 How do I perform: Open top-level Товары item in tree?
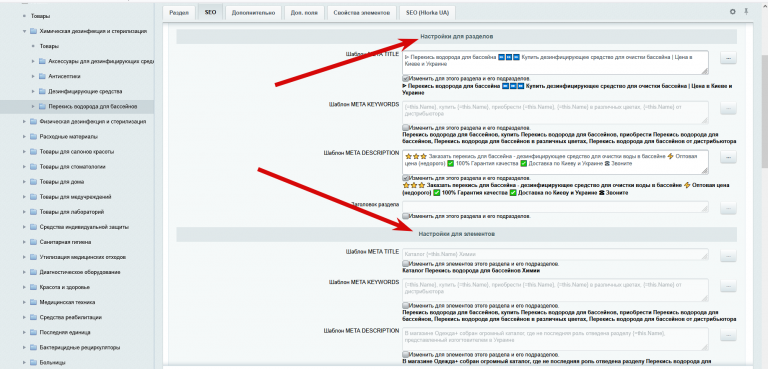point(40,16)
